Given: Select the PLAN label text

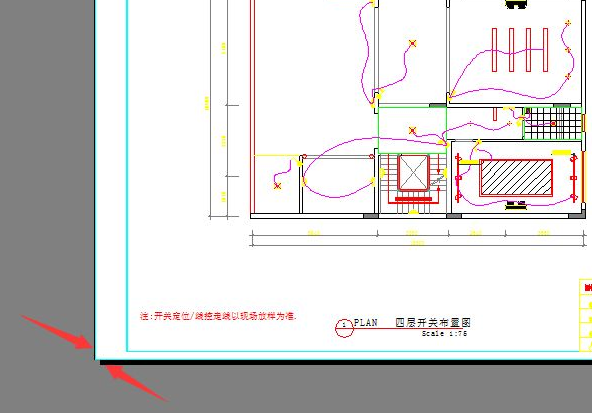Looking at the screenshot, I should [x=365, y=323].
